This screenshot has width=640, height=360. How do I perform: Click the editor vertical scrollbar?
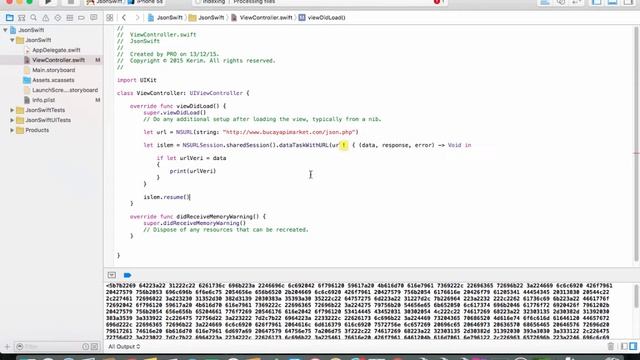pyautogui.click(x=636, y=143)
